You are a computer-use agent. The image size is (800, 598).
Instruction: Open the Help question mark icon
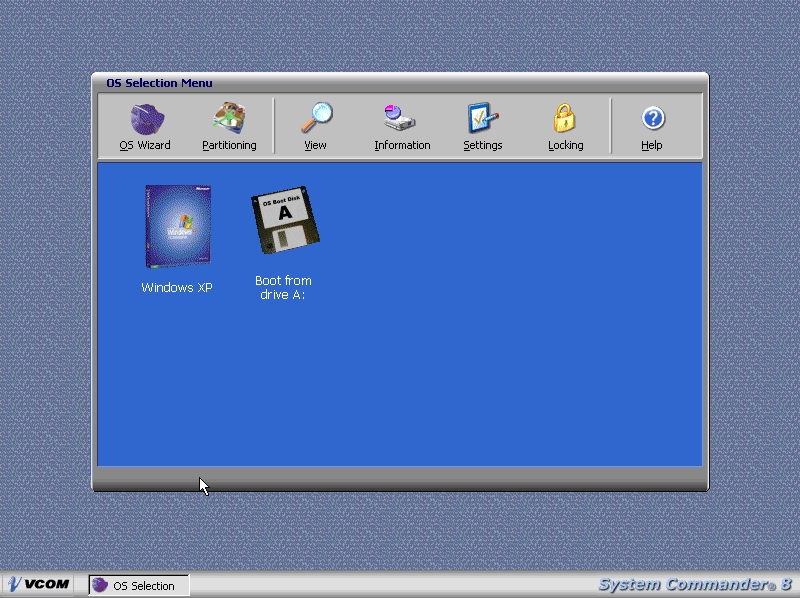[653, 118]
